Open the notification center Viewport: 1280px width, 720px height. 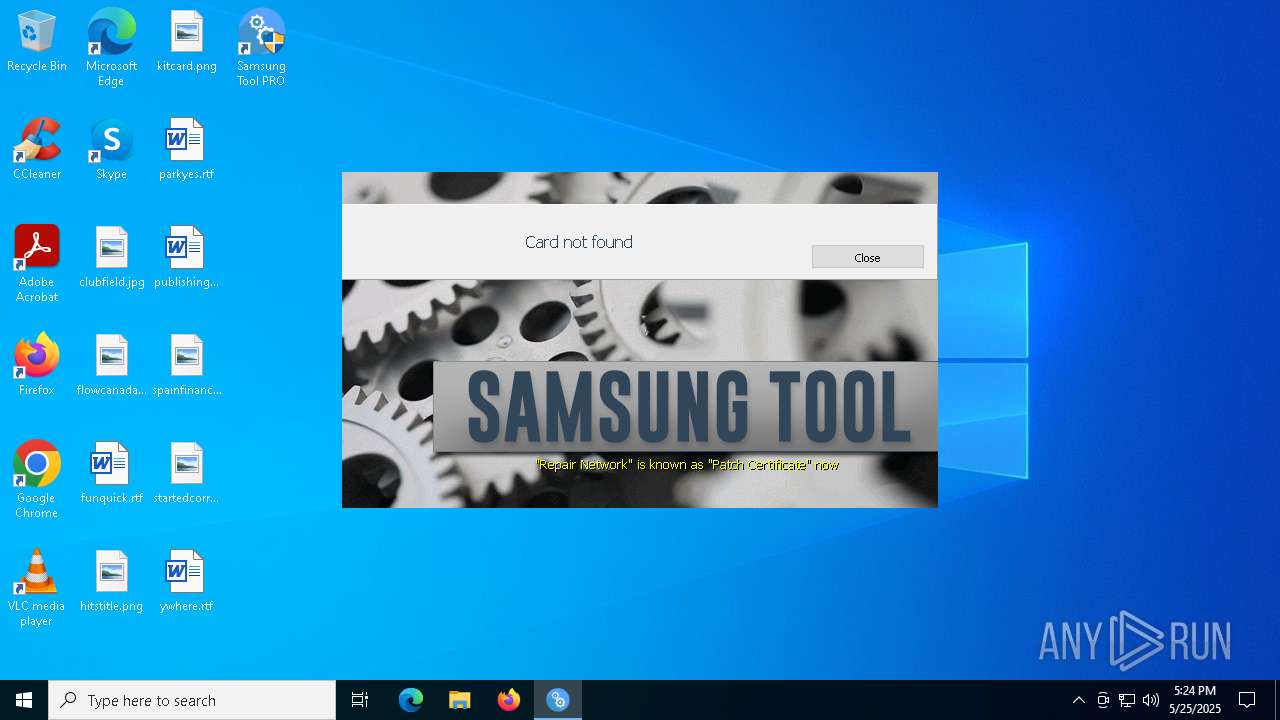tap(1247, 700)
